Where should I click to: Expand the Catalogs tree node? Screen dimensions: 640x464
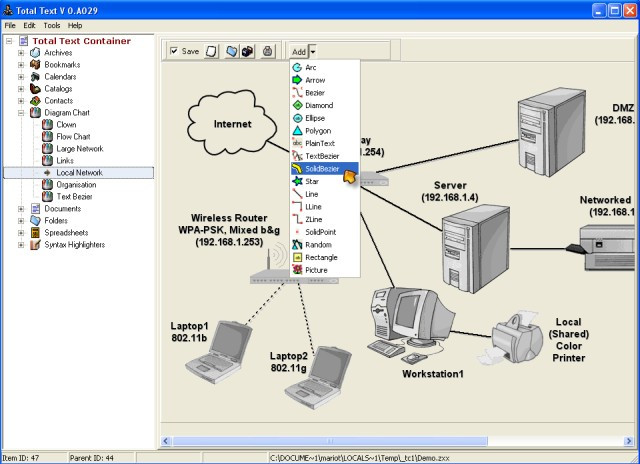coord(21,89)
